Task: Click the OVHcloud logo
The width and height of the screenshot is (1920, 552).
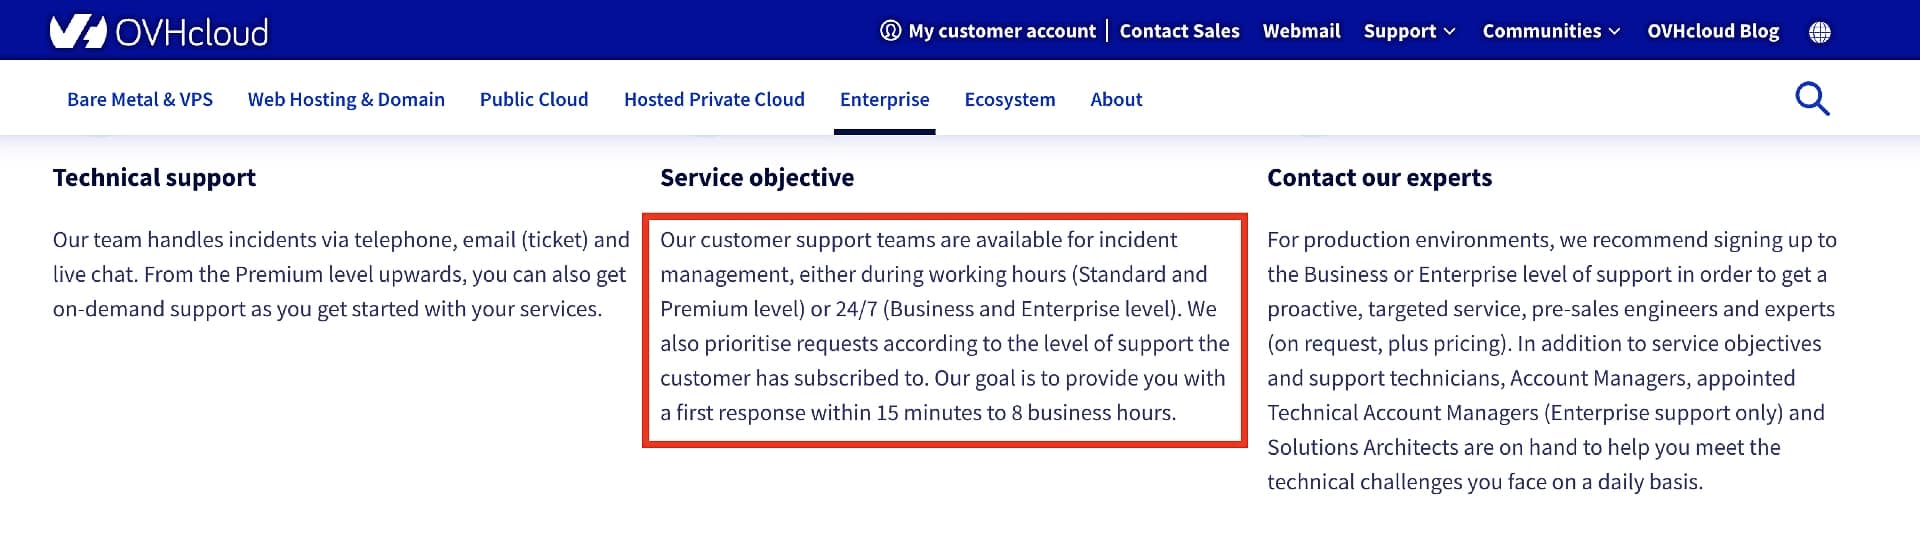Action: (159, 32)
